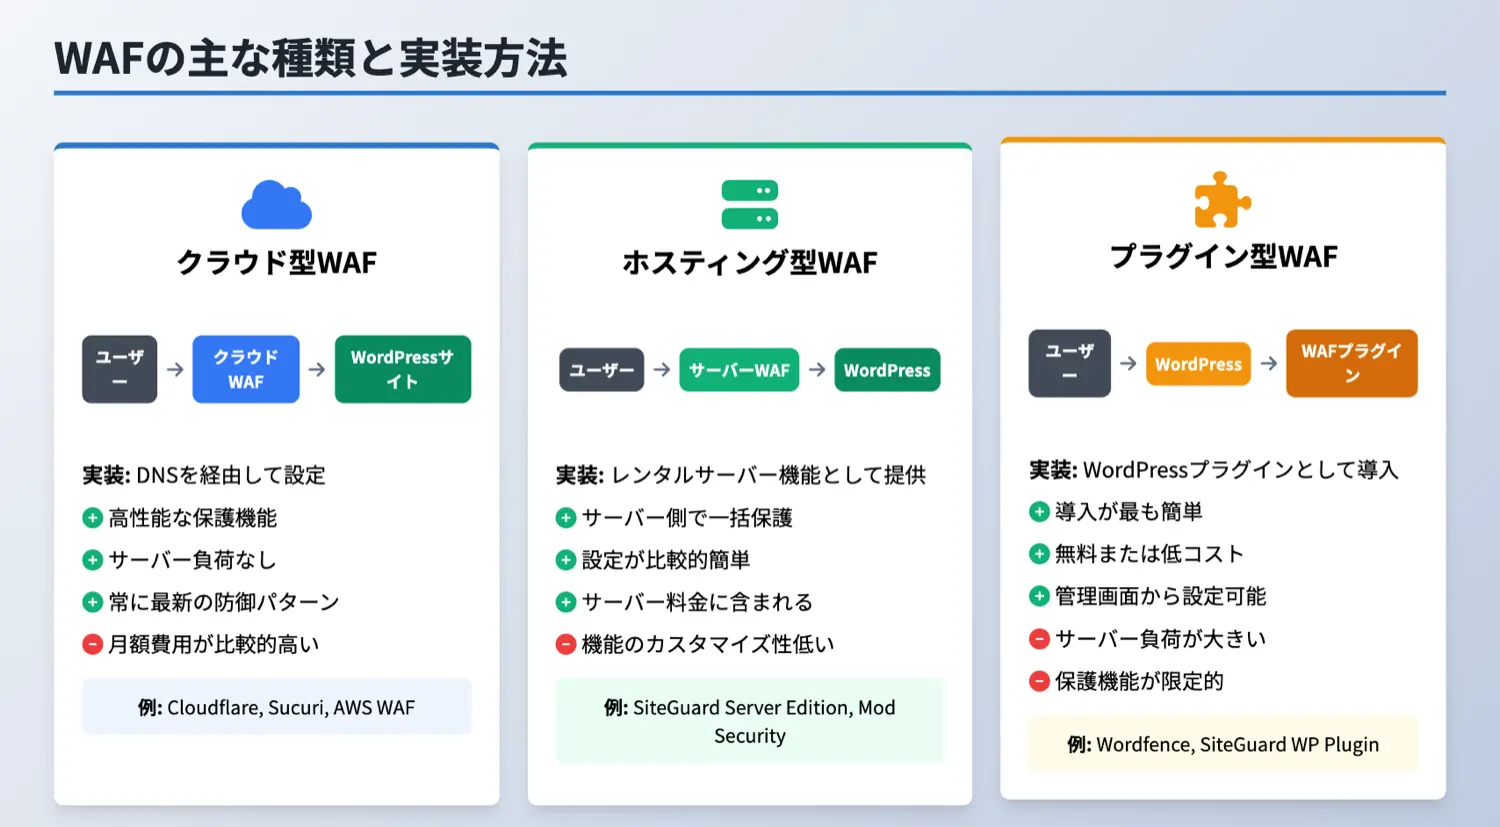Click the text 月額費用が比較的高い
Viewport: 1500px width, 827px height.
214,644
